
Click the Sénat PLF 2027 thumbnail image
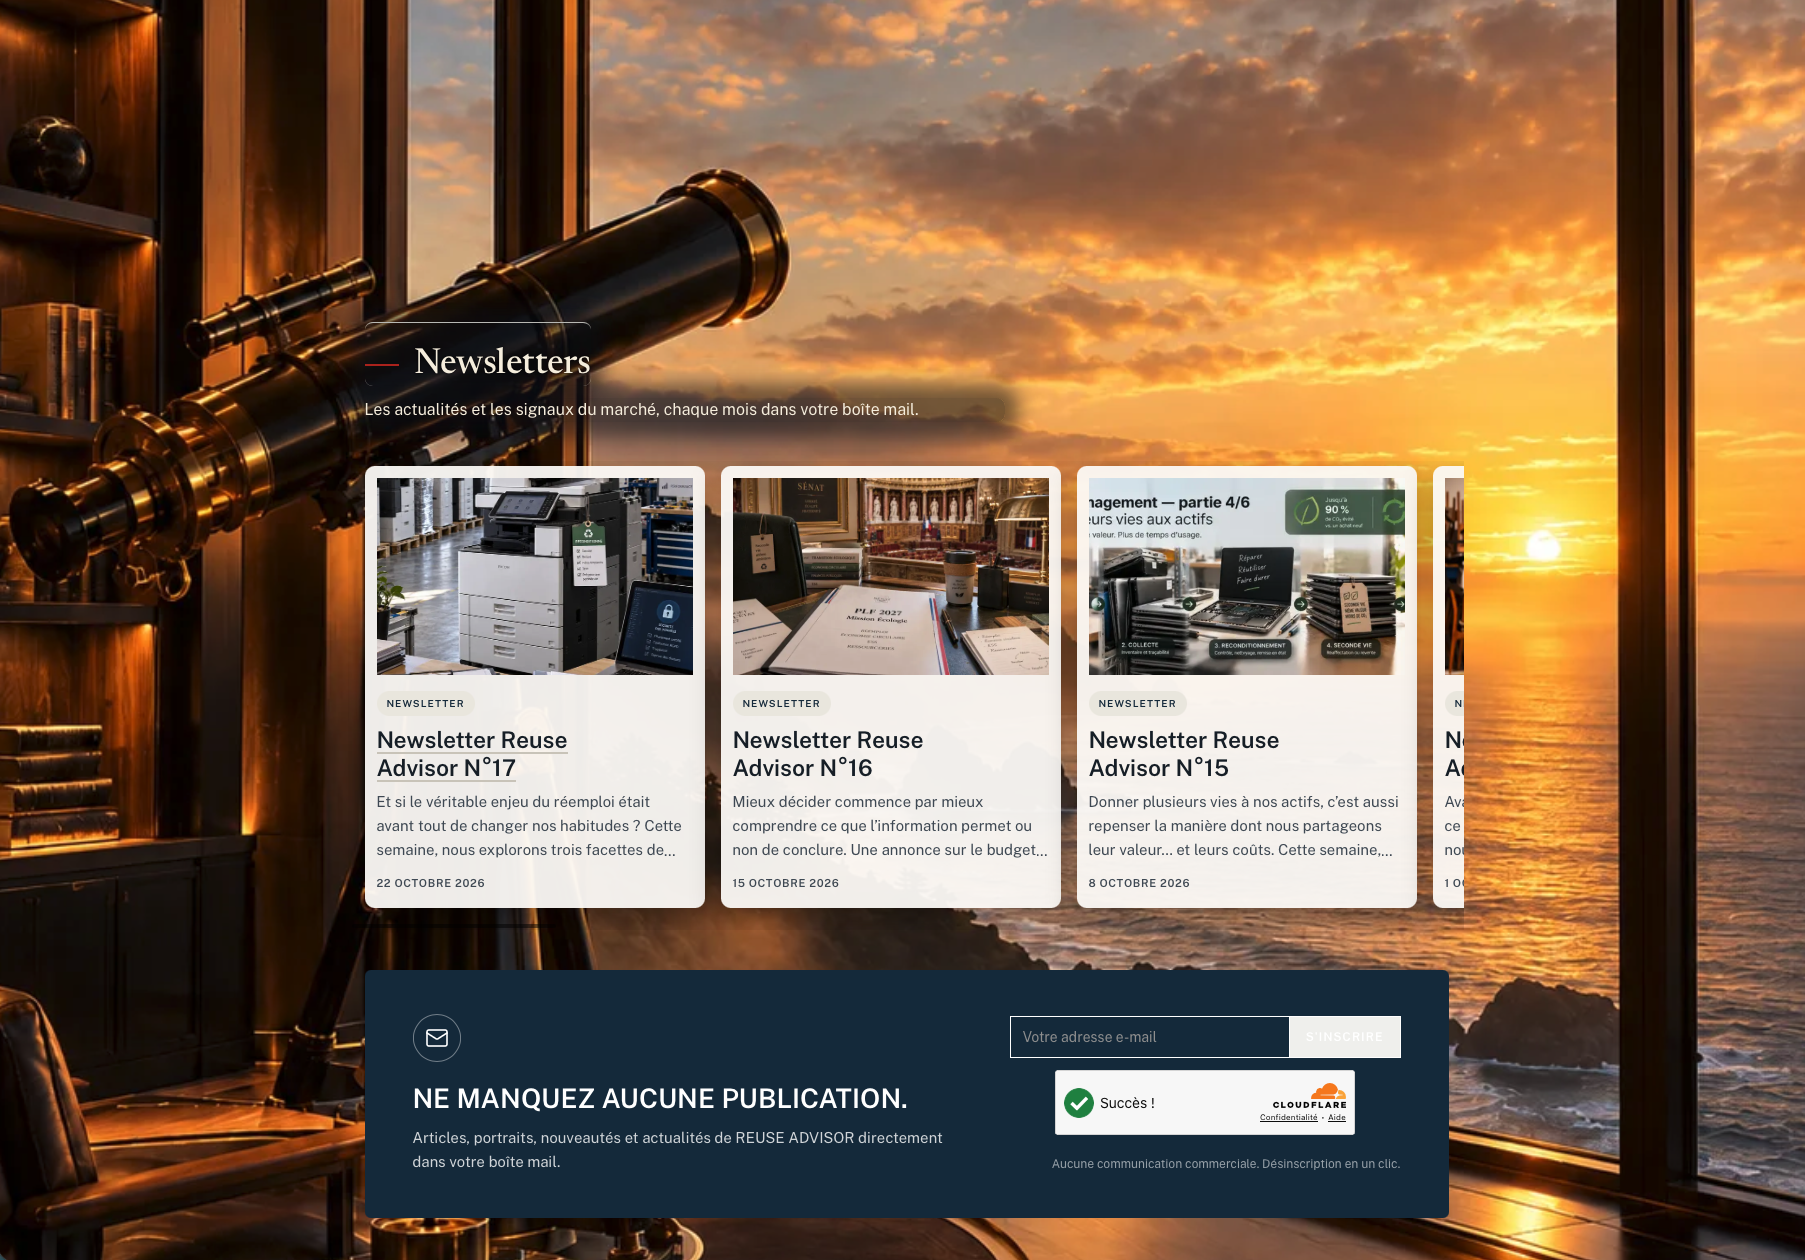pyautogui.click(x=891, y=576)
